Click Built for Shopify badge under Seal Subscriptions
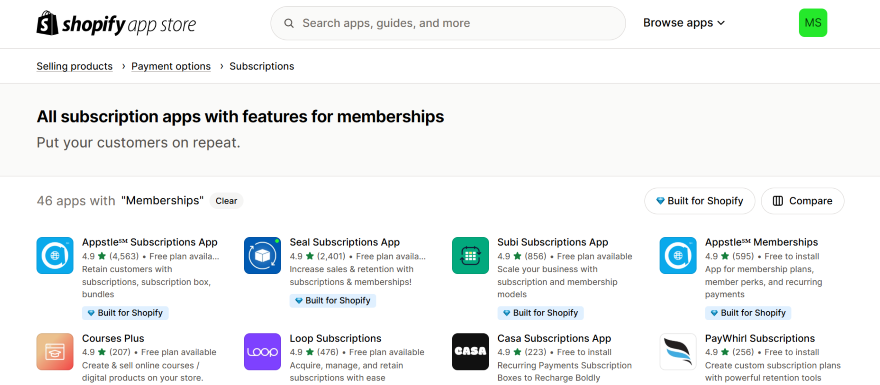 point(333,301)
